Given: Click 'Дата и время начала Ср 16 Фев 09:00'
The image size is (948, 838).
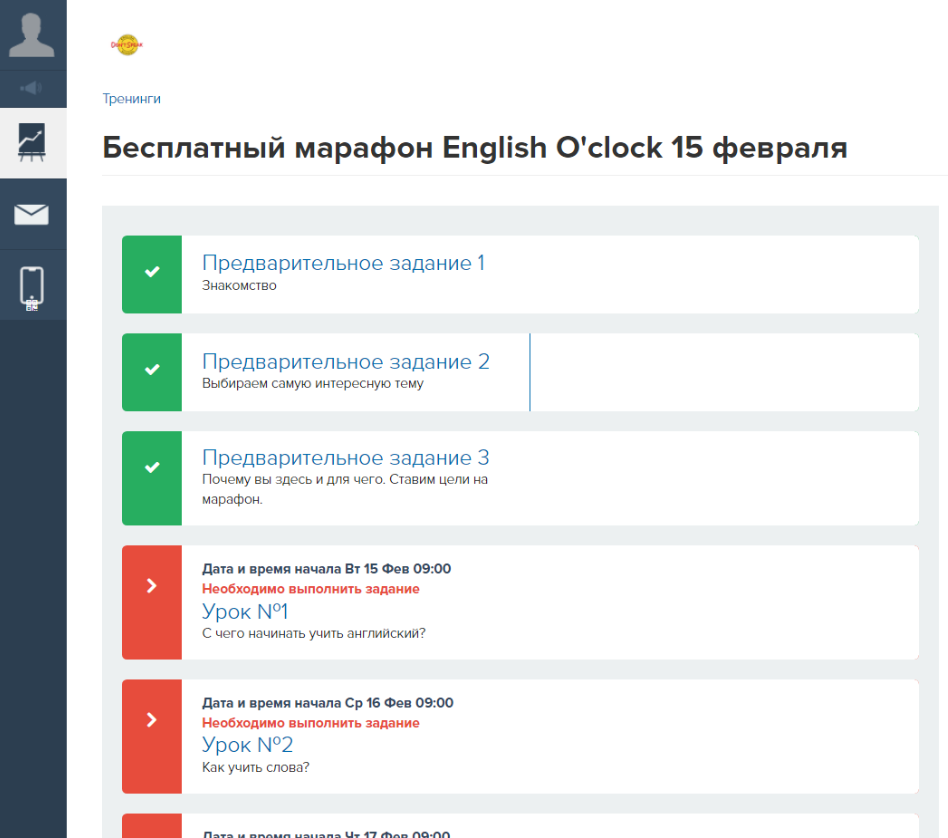Looking at the screenshot, I should click(328, 703).
